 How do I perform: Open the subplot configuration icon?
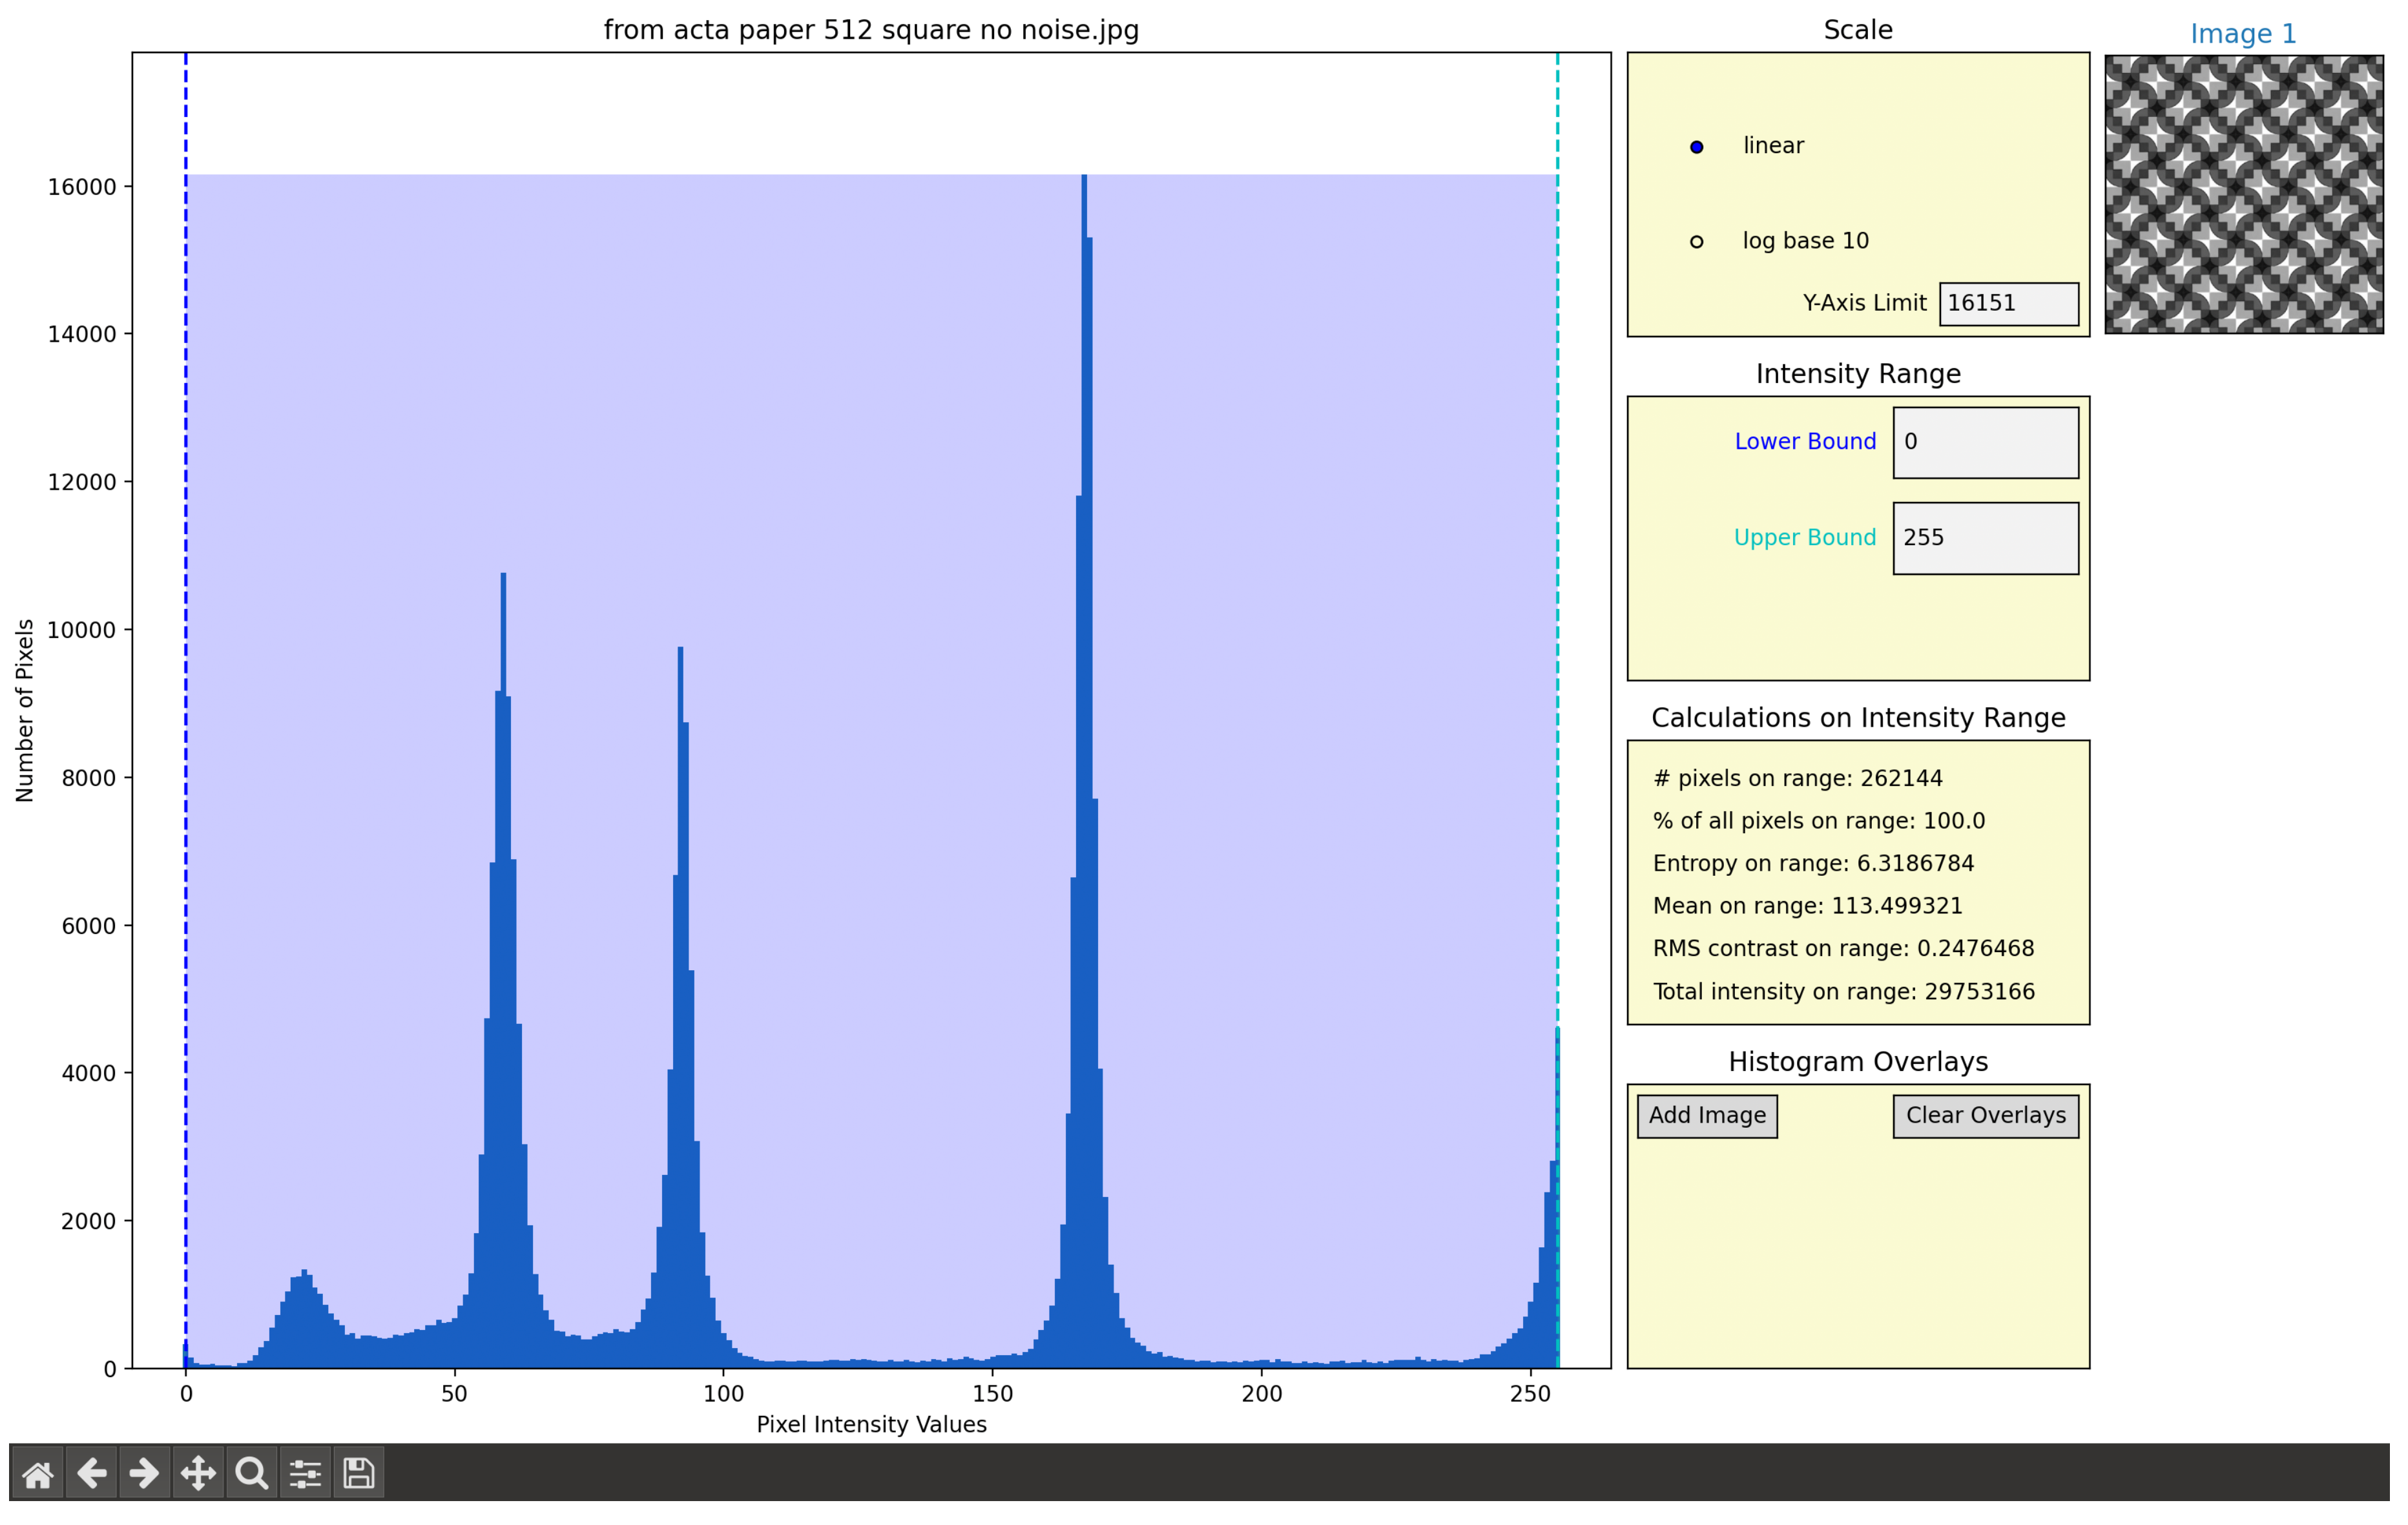305,1473
